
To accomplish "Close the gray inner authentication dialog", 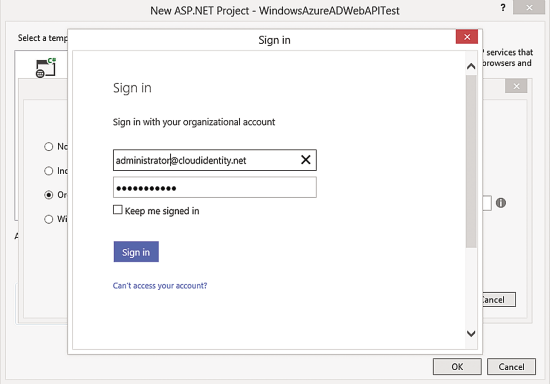I will 516,86.
